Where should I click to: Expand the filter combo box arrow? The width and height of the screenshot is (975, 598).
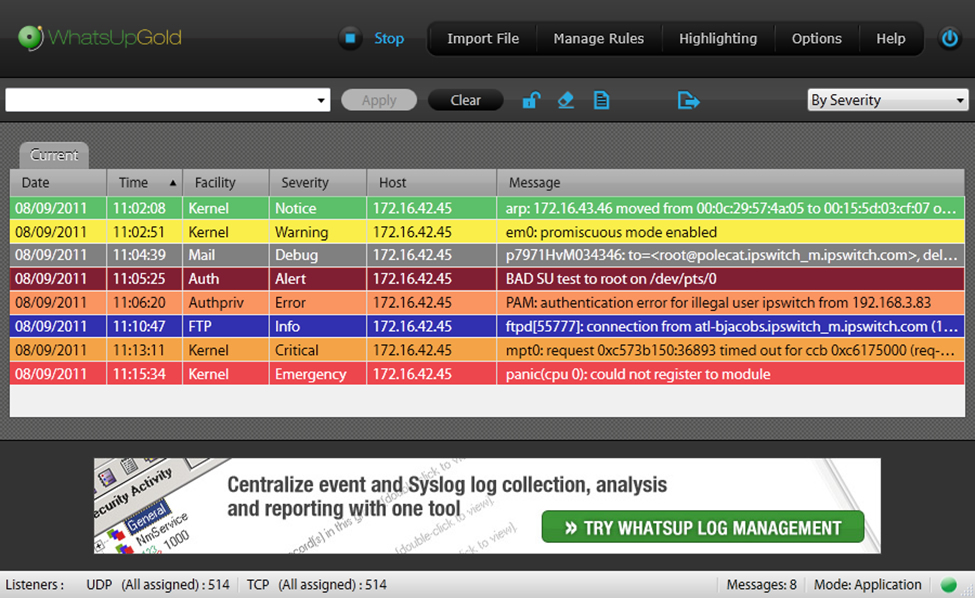[321, 100]
